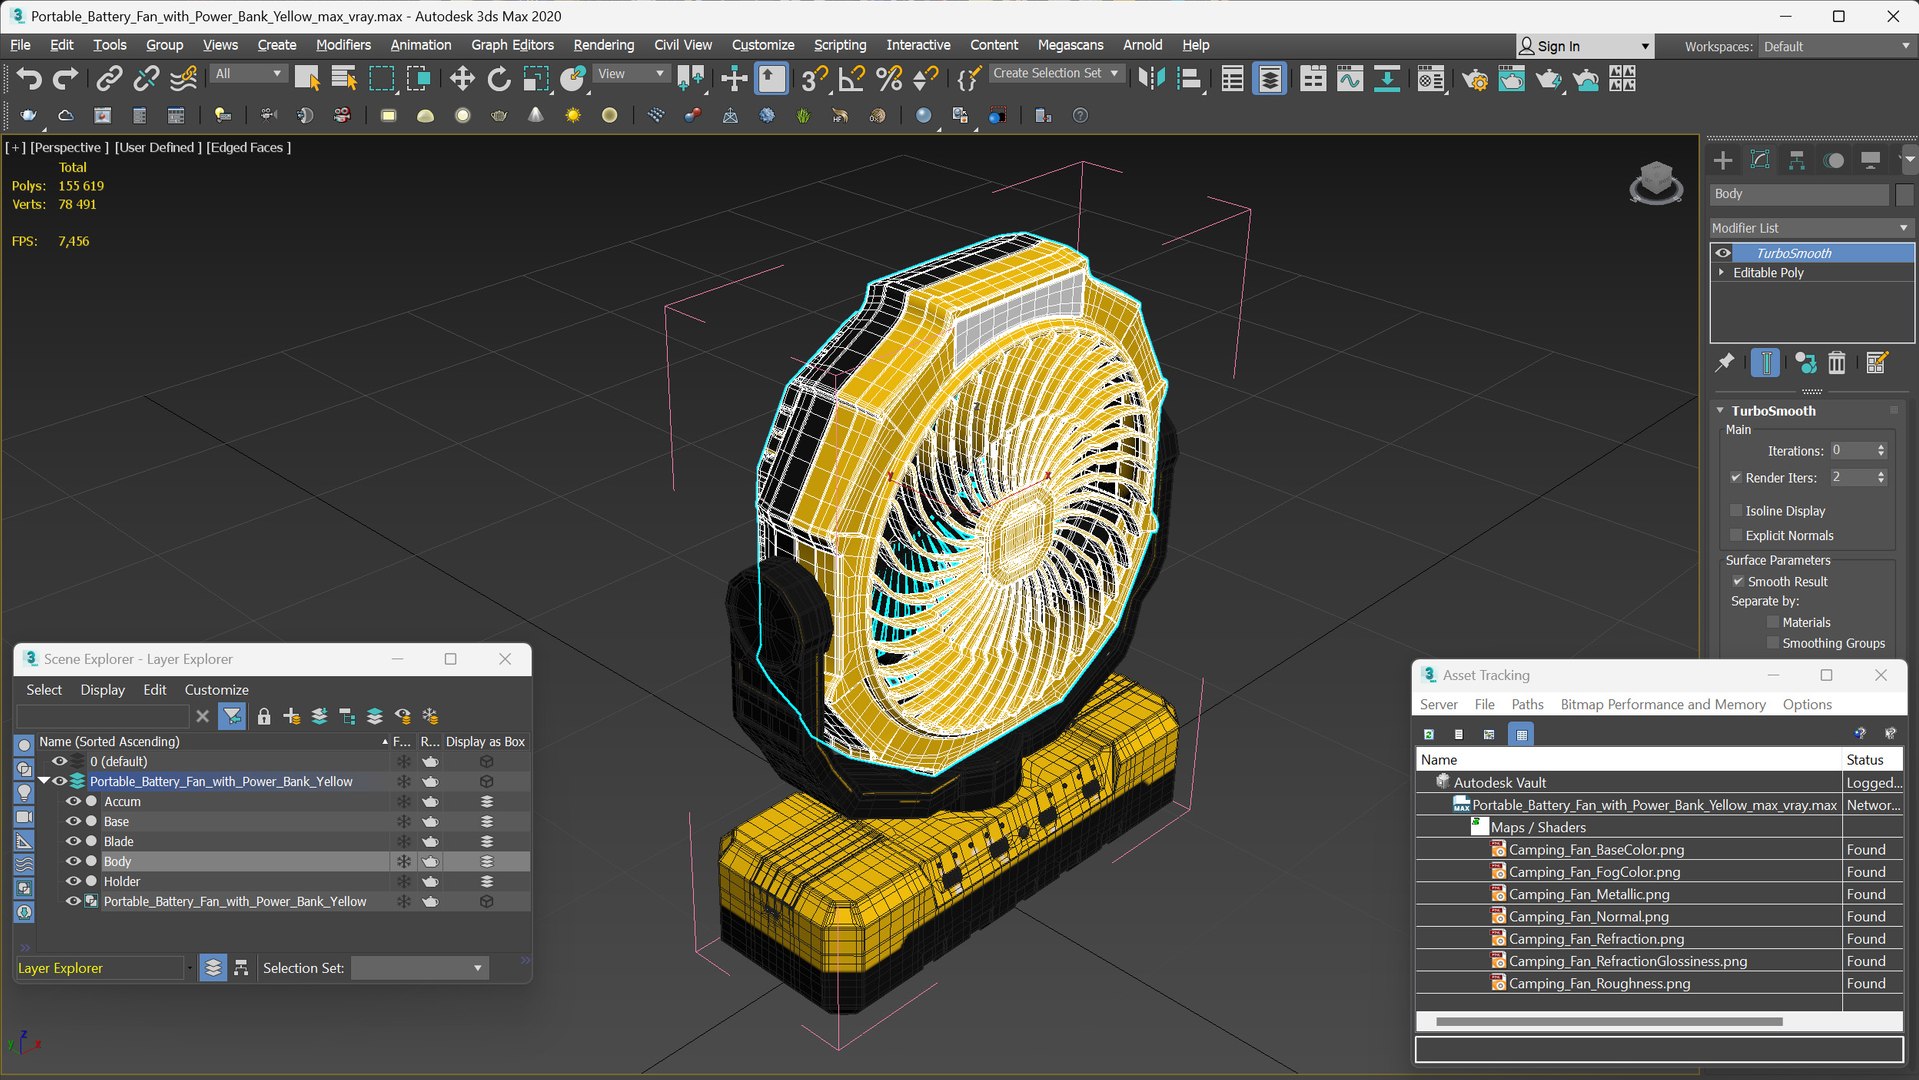Open the Display menu in Scene Explorer

click(102, 690)
